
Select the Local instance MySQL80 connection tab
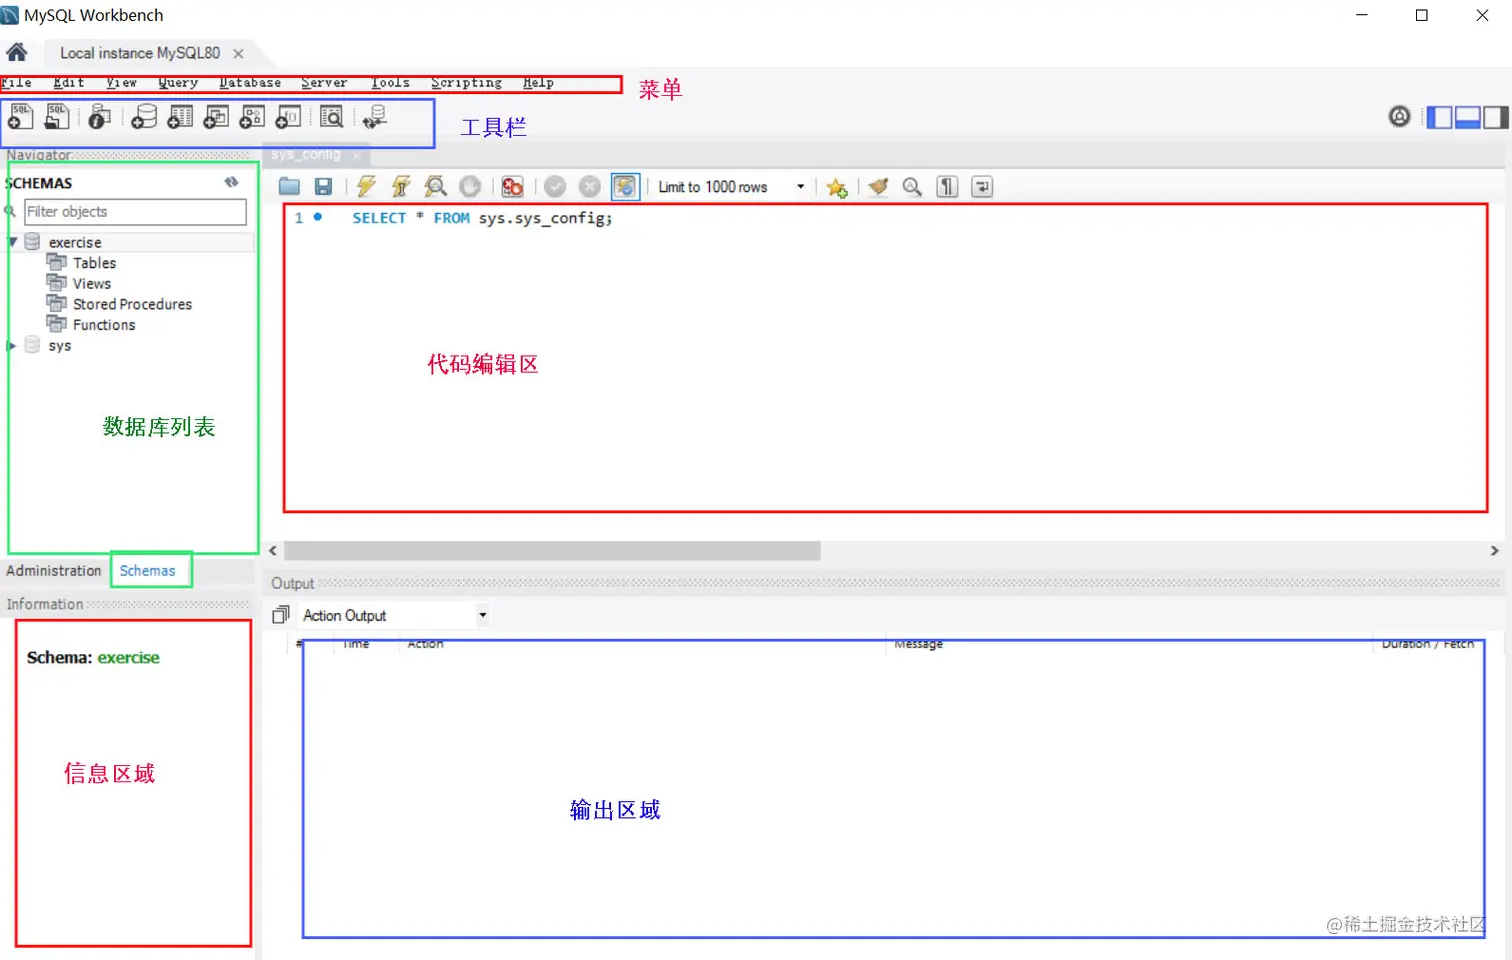coord(140,53)
